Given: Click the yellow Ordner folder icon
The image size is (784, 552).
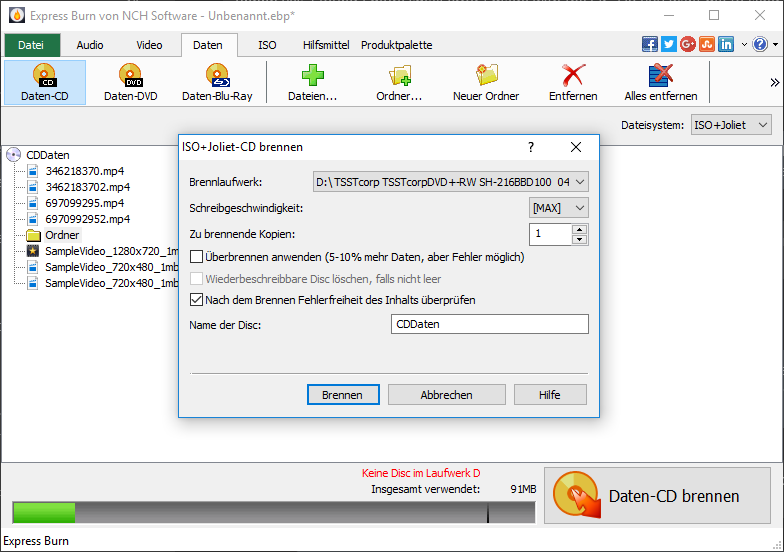Looking at the screenshot, I should (x=33, y=235).
